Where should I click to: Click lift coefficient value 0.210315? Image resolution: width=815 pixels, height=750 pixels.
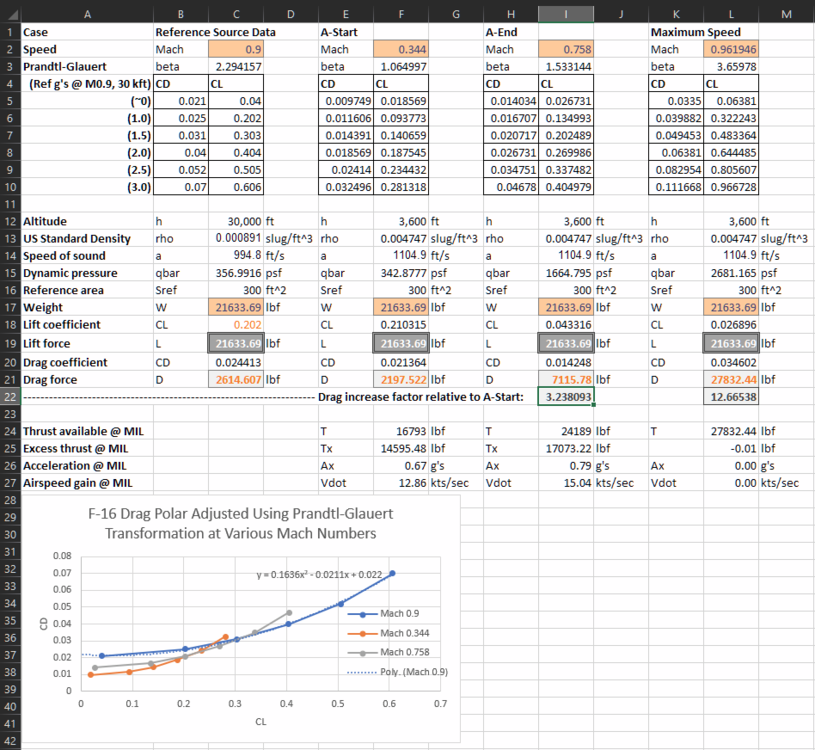(401, 324)
